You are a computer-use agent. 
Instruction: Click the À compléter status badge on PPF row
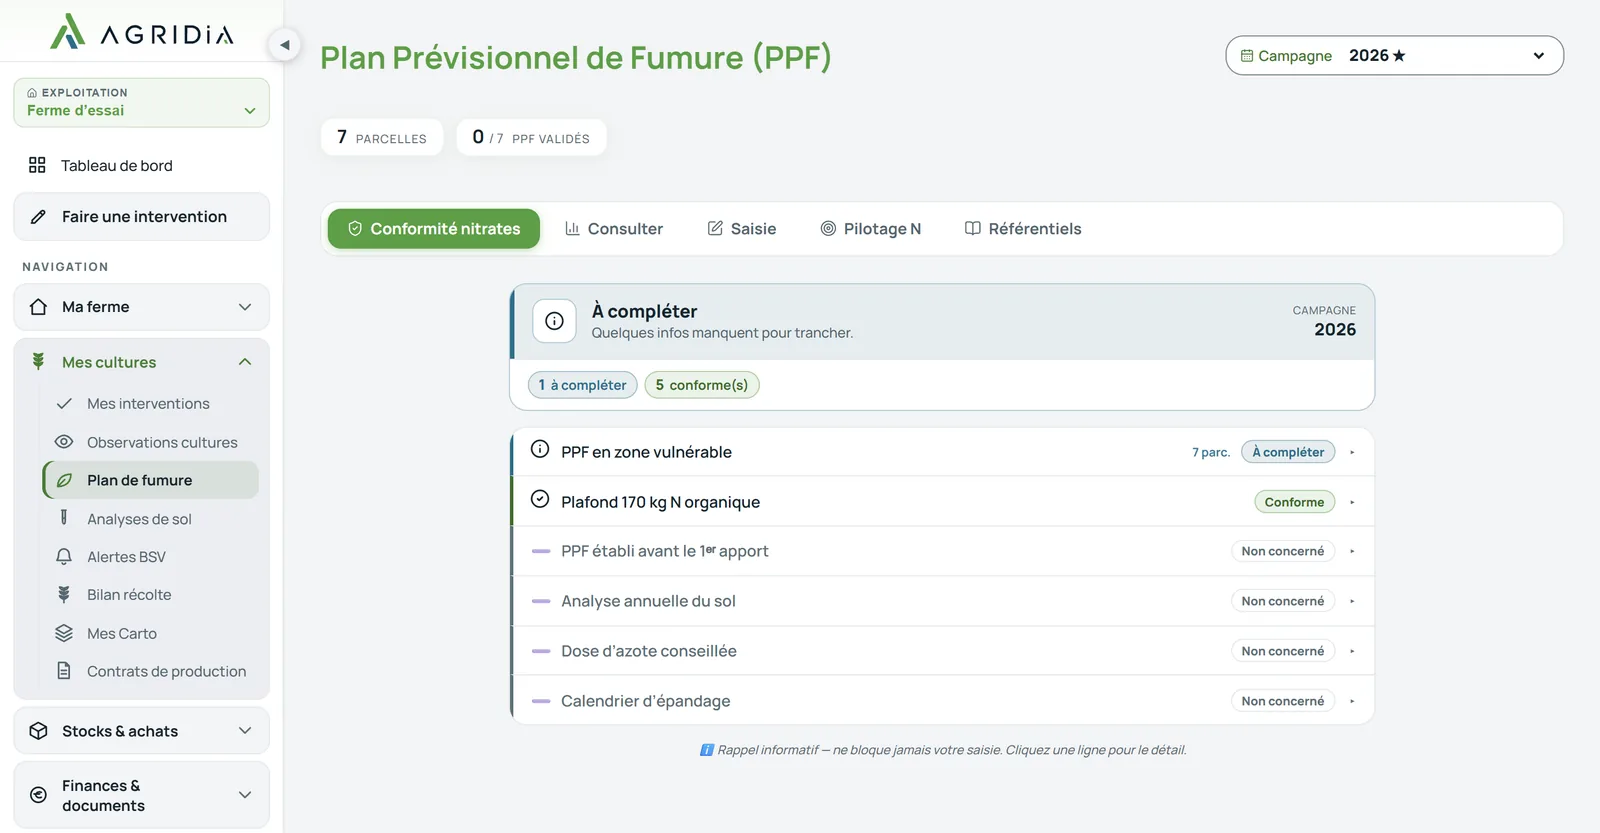pos(1288,452)
